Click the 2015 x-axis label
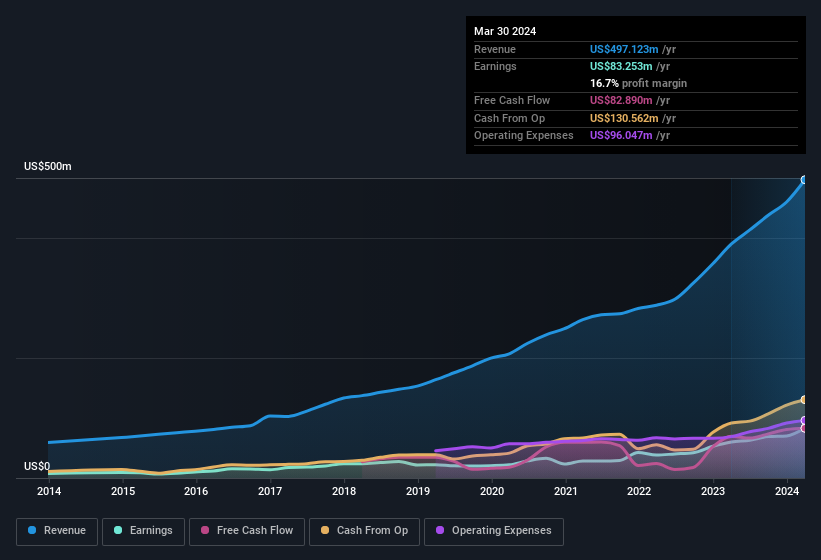 (x=123, y=491)
